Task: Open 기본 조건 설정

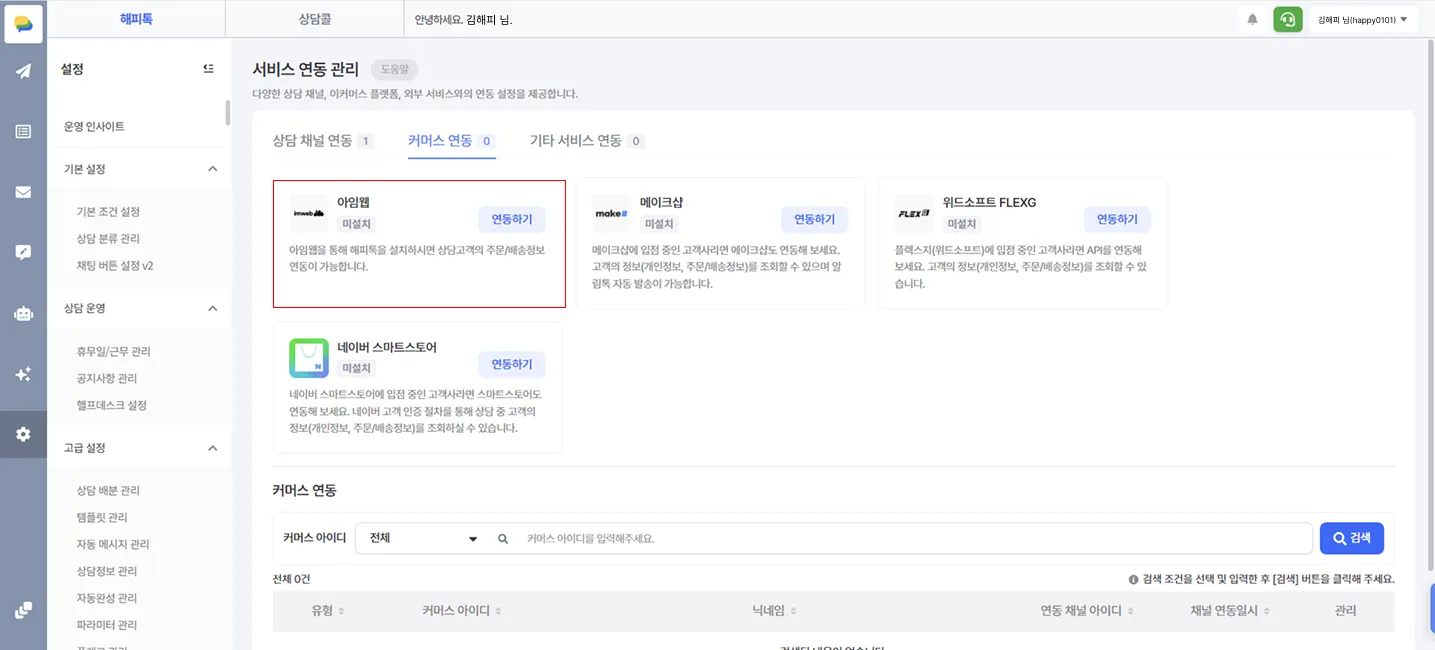Action: point(108,212)
